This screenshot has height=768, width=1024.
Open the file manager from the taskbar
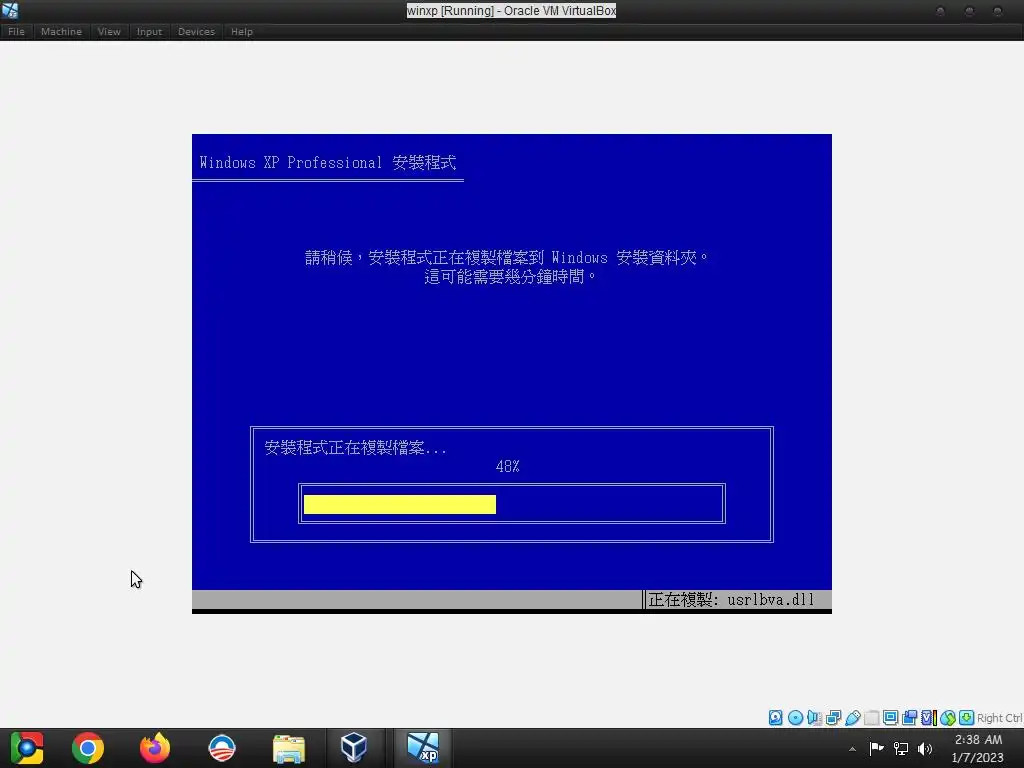click(289, 748)
